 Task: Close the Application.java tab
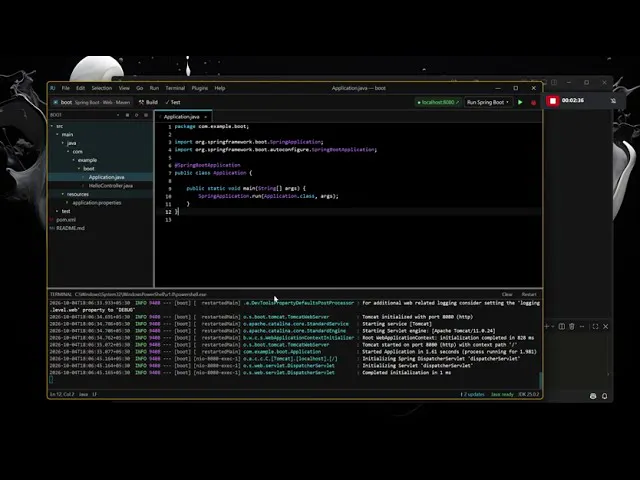206,117
